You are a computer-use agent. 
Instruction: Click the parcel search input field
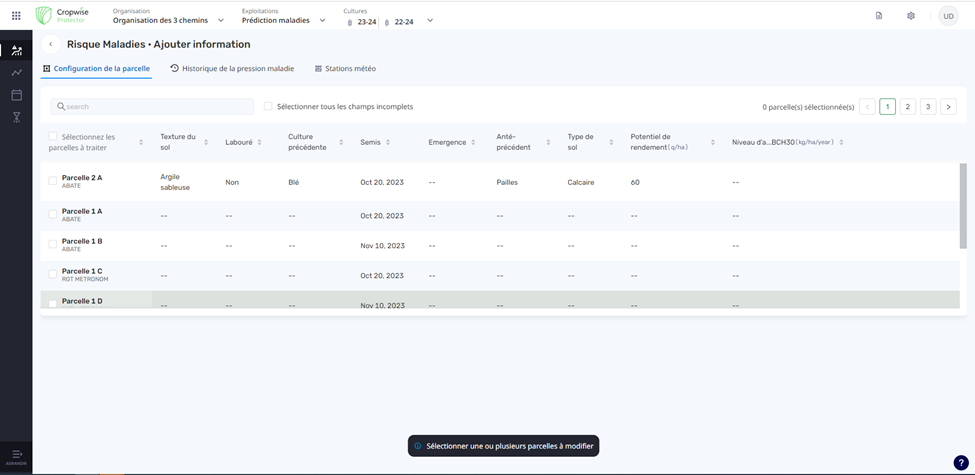click(x=152, y=106)
